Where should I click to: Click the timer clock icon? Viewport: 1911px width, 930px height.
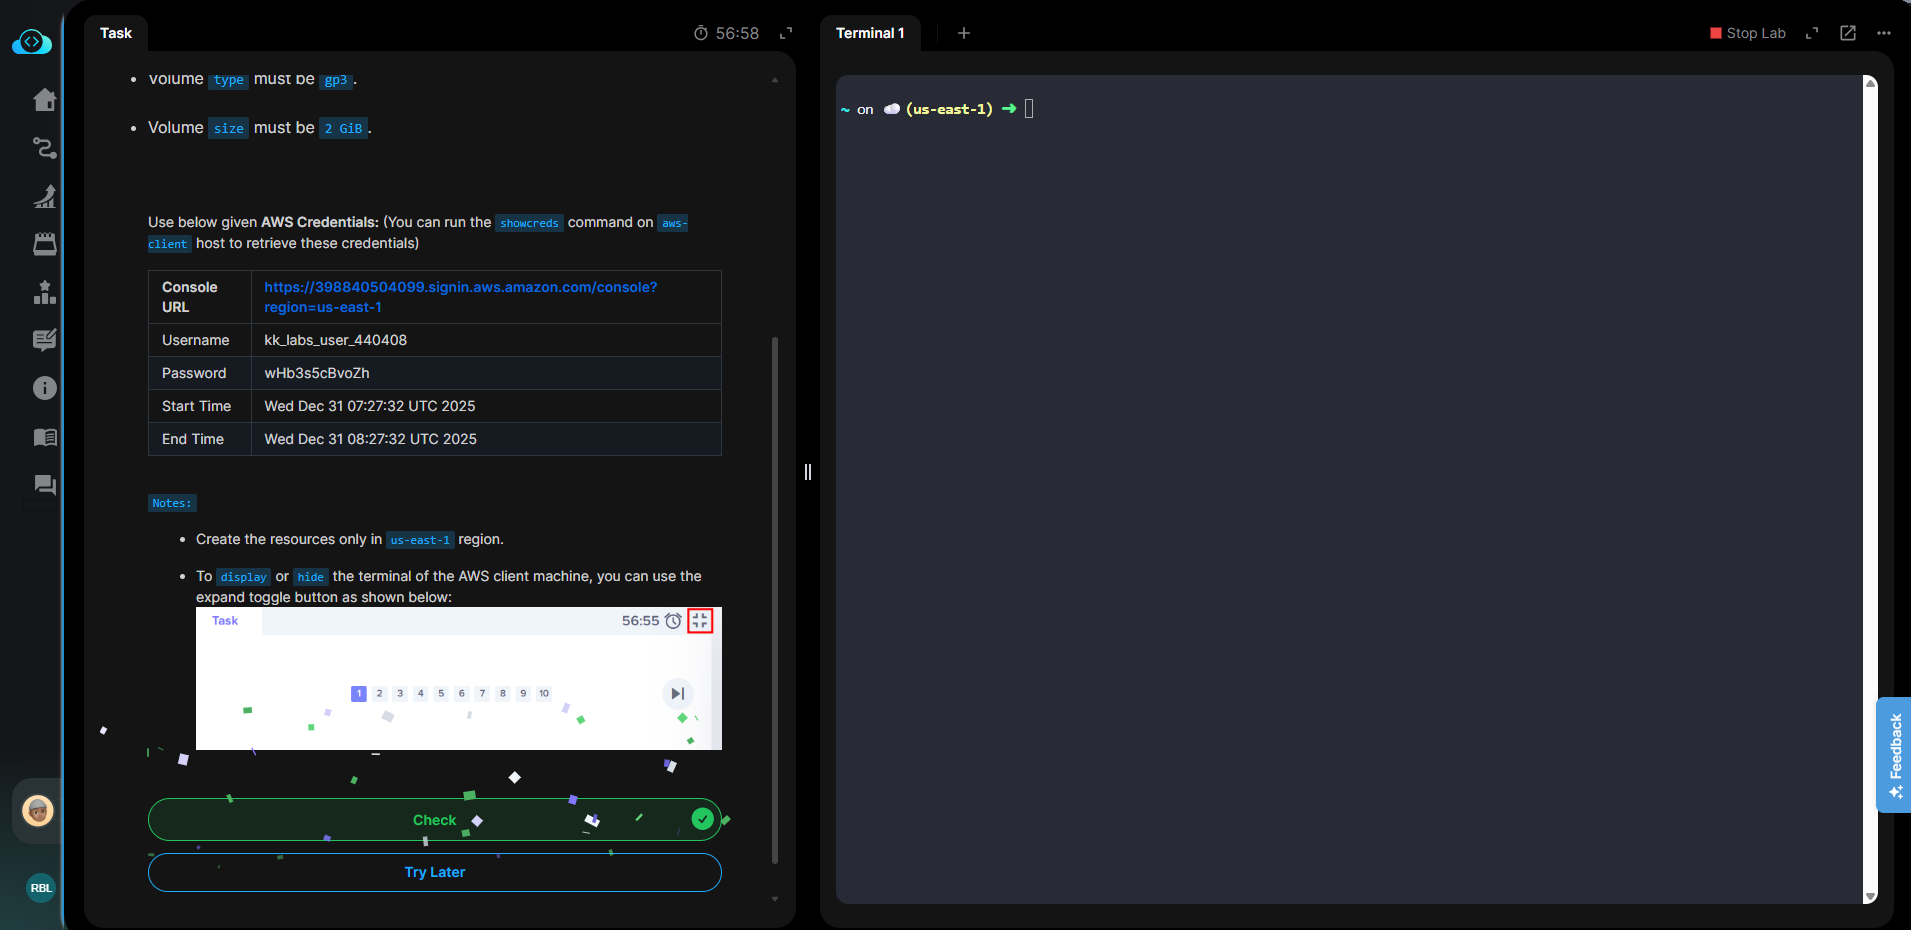pos(701,33)
